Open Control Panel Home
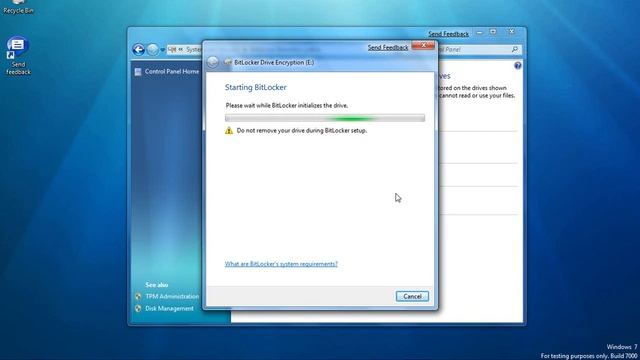 click(x=172, y=71)
